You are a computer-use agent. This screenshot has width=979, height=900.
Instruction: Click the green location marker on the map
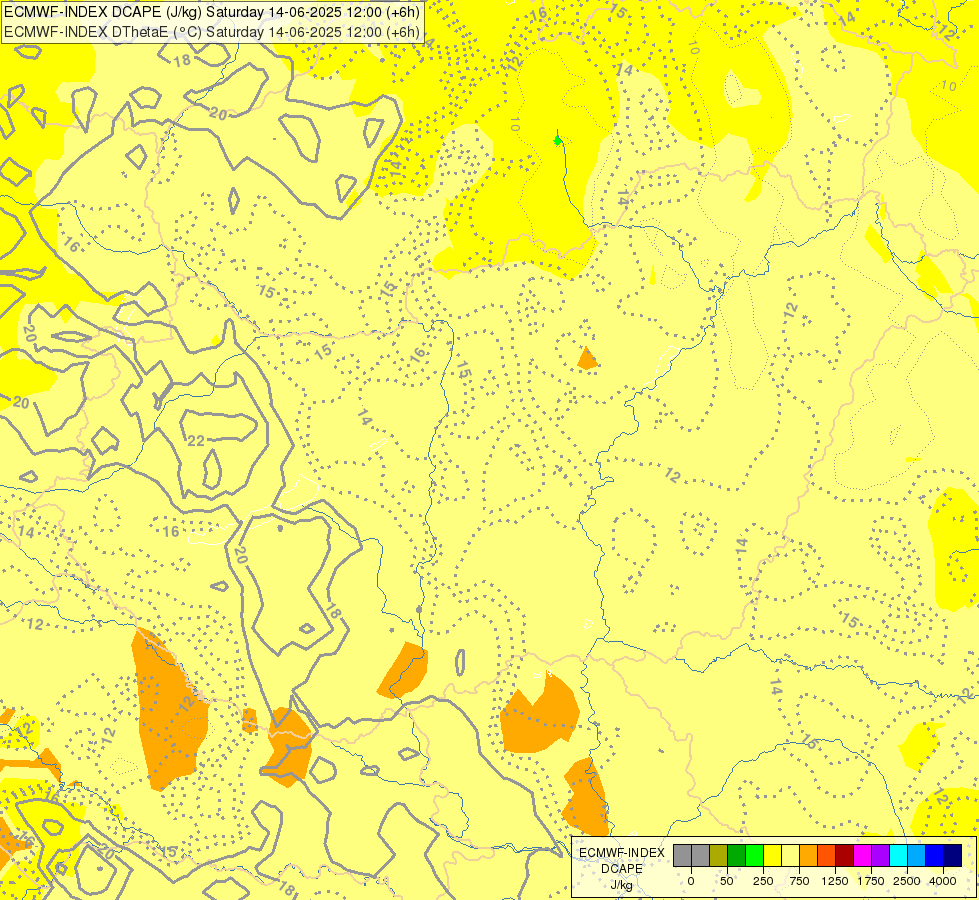558,141
